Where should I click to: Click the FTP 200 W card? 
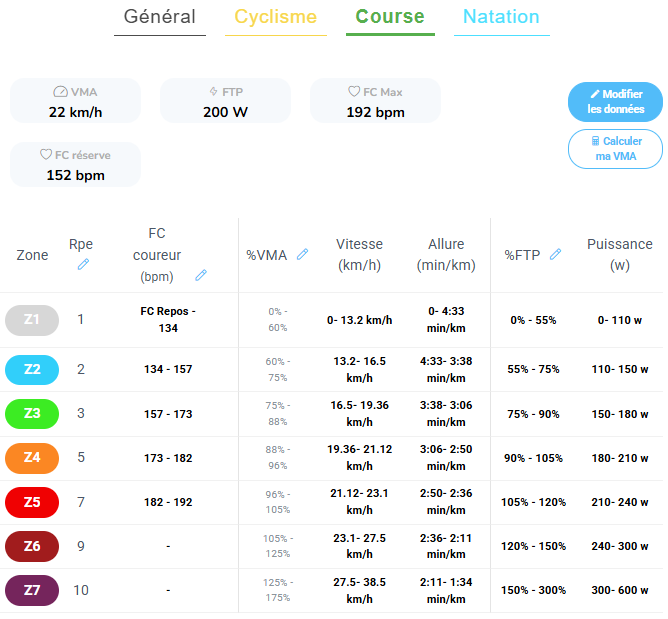click(225, 101)
